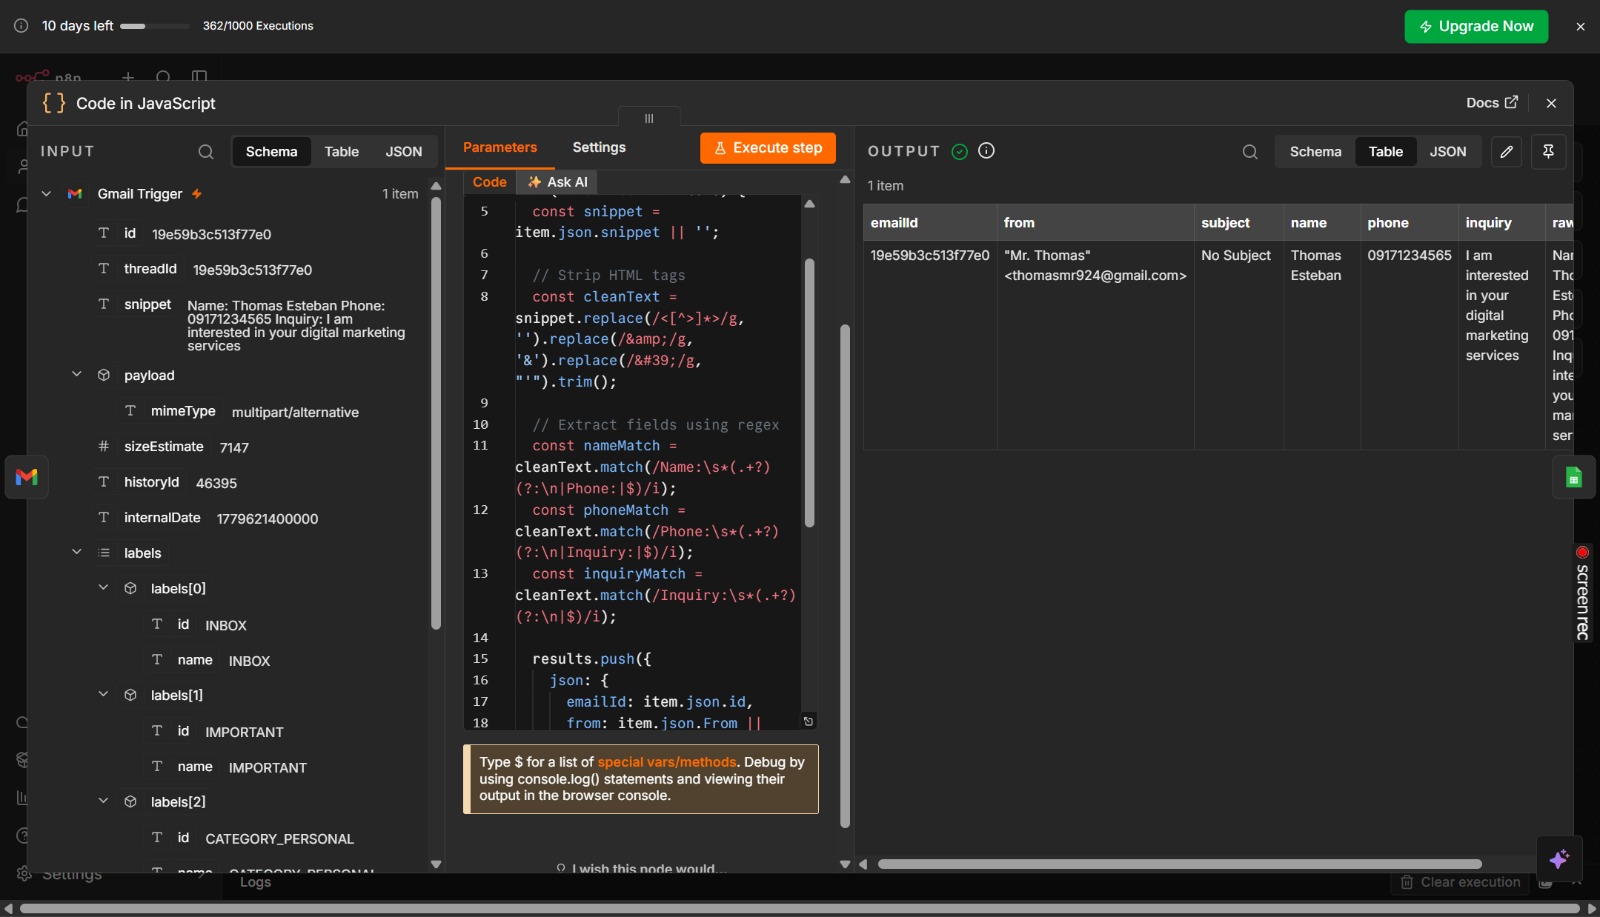
Task: Open output info circle icon
Action: [x=986, y=151]
